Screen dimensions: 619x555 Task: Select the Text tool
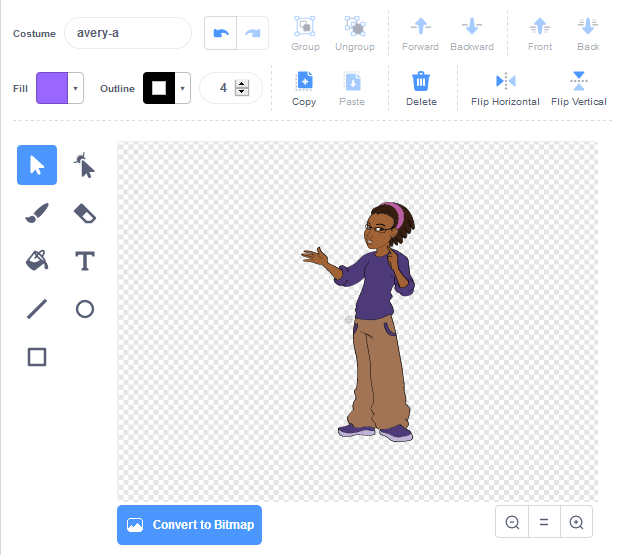click(x=85, y=261)
